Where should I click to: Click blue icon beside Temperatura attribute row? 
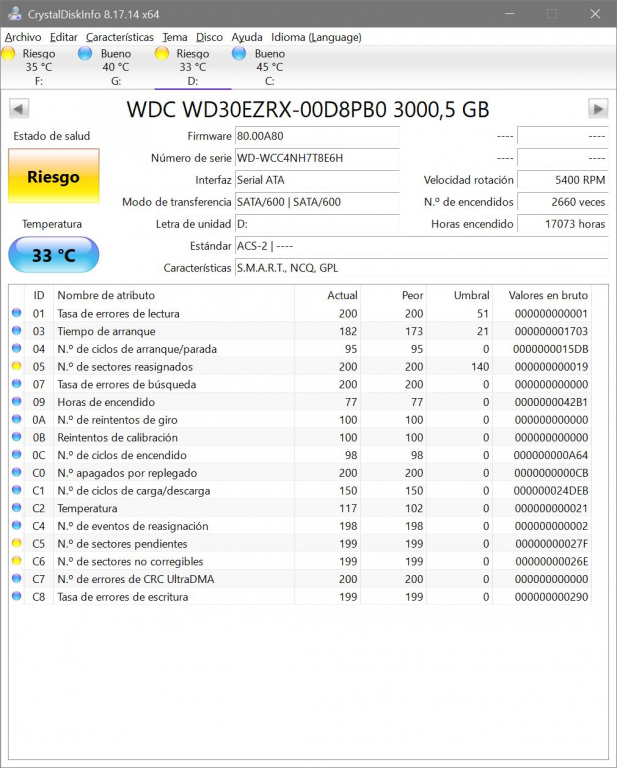16,508
